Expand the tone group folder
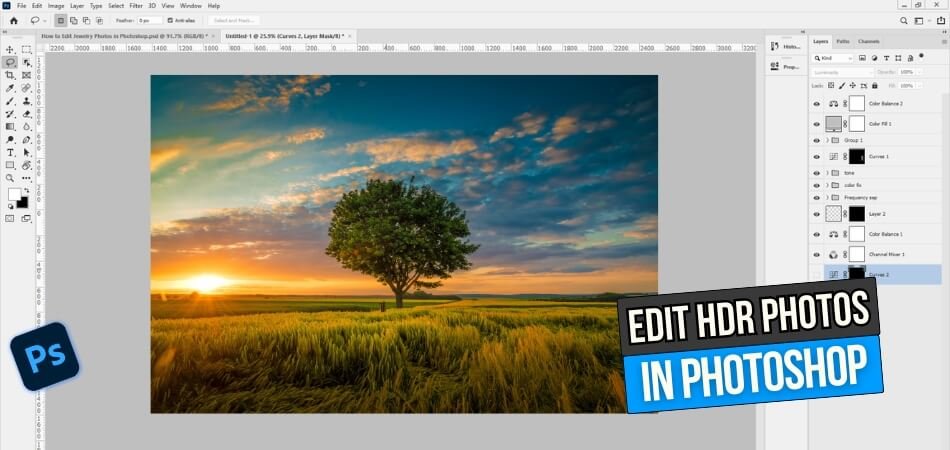 point(828,173)
